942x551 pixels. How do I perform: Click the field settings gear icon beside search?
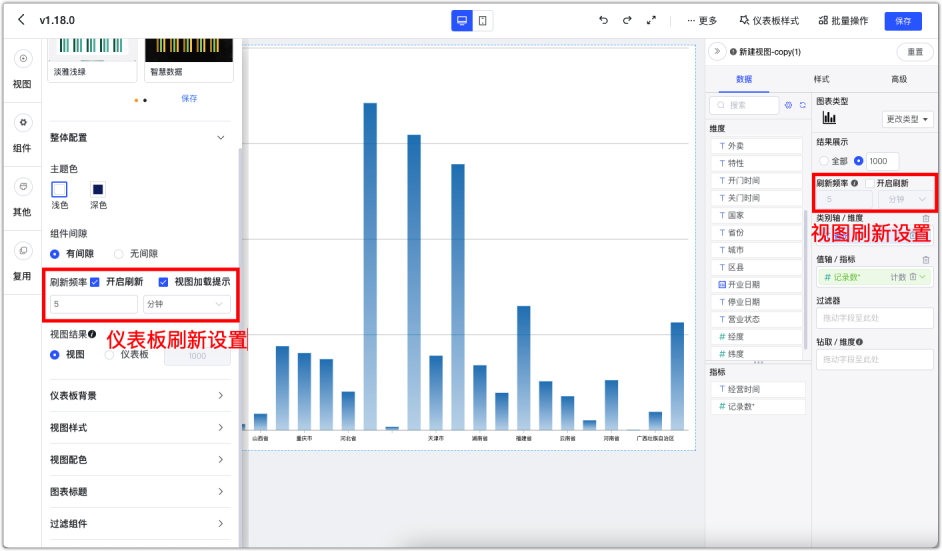point(788,105)
